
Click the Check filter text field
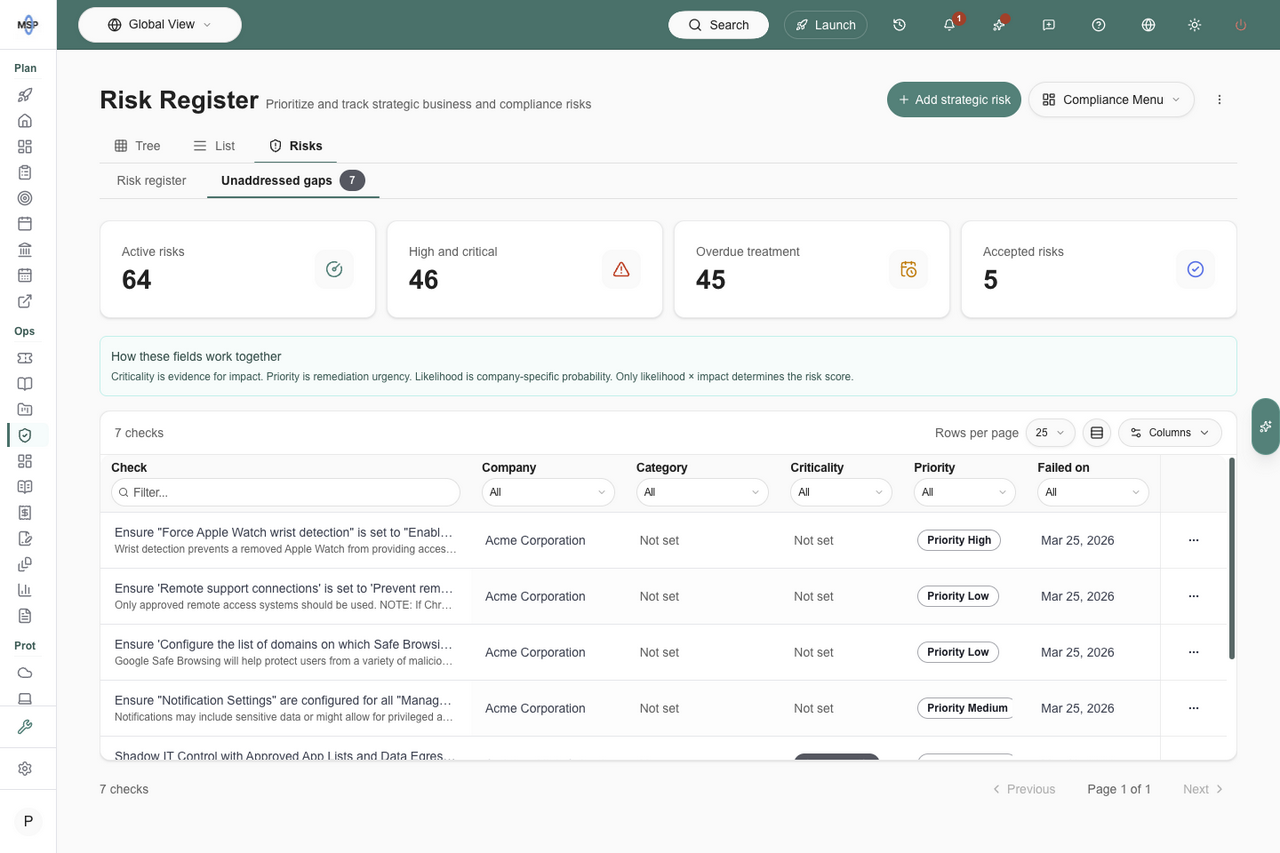pos(286,492)
